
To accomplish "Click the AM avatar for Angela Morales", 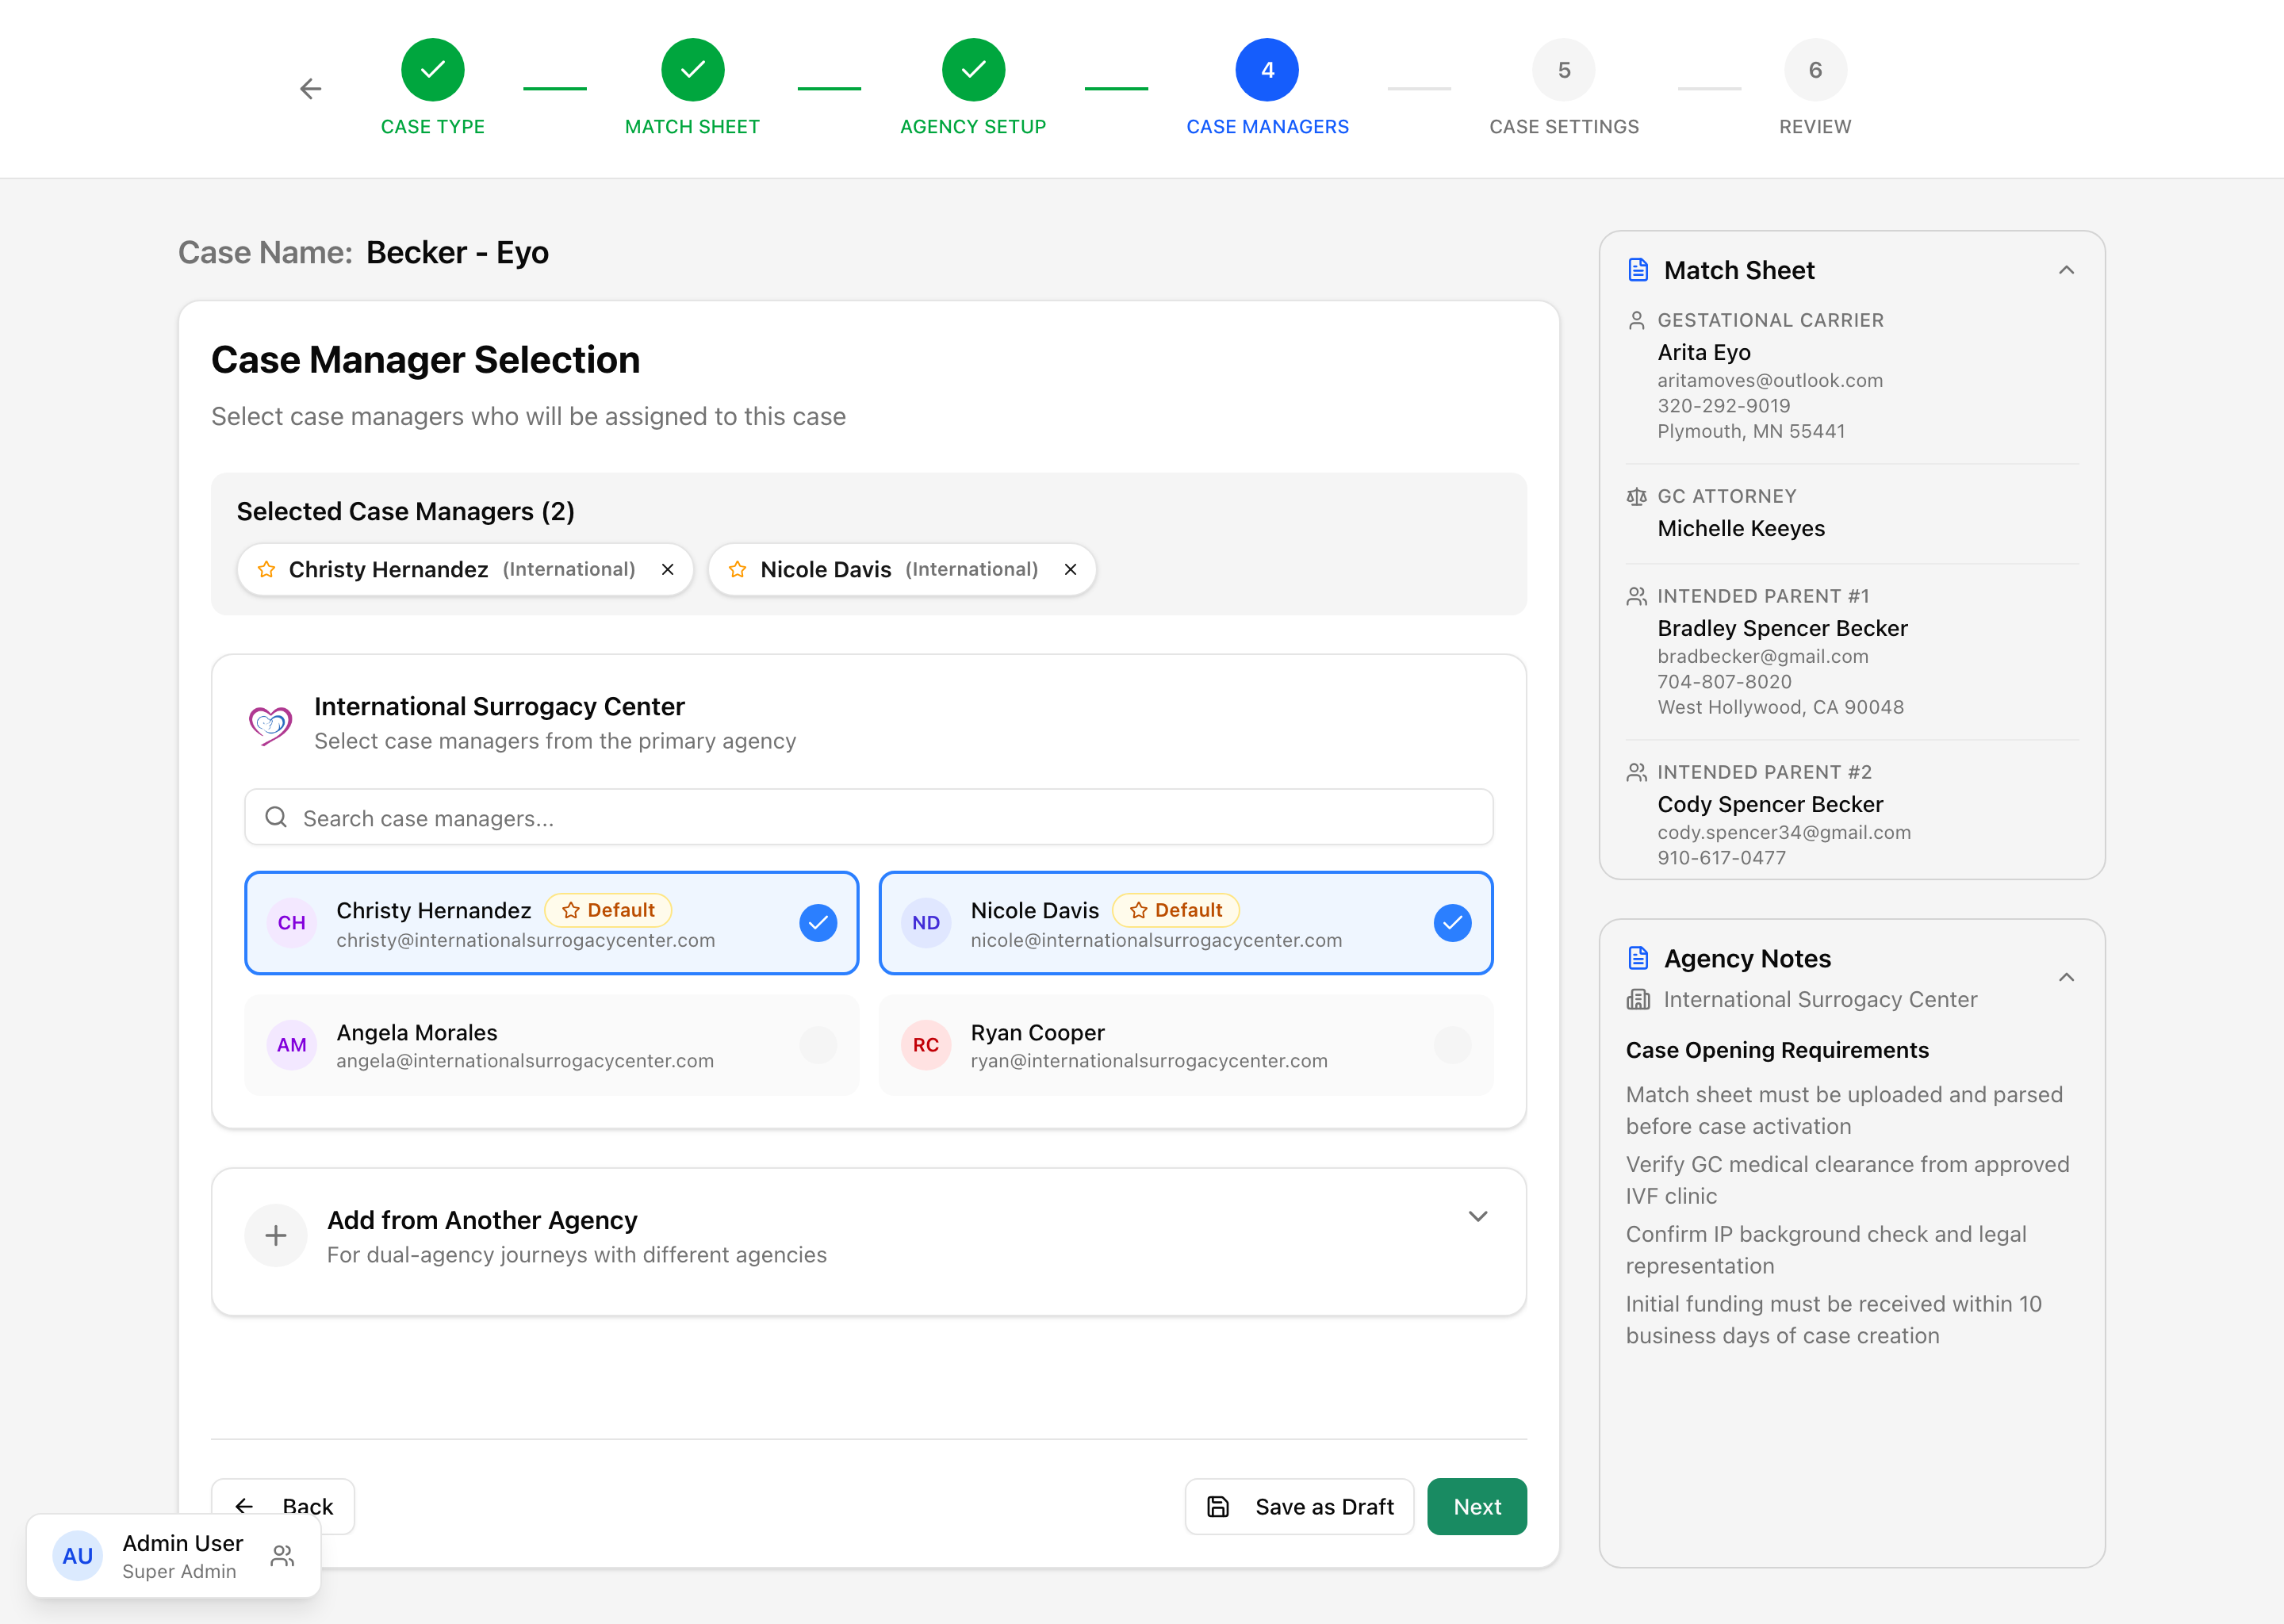I will 292,1045.
